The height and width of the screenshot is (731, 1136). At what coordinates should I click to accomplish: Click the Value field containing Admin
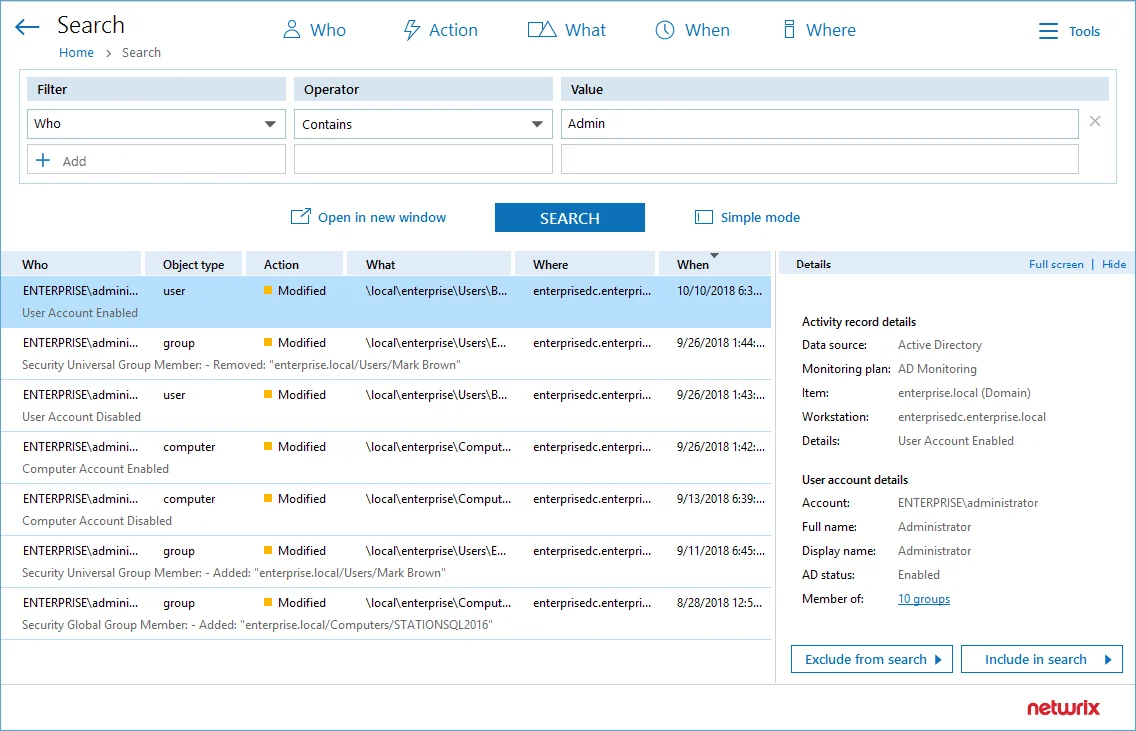pos(819,124)
